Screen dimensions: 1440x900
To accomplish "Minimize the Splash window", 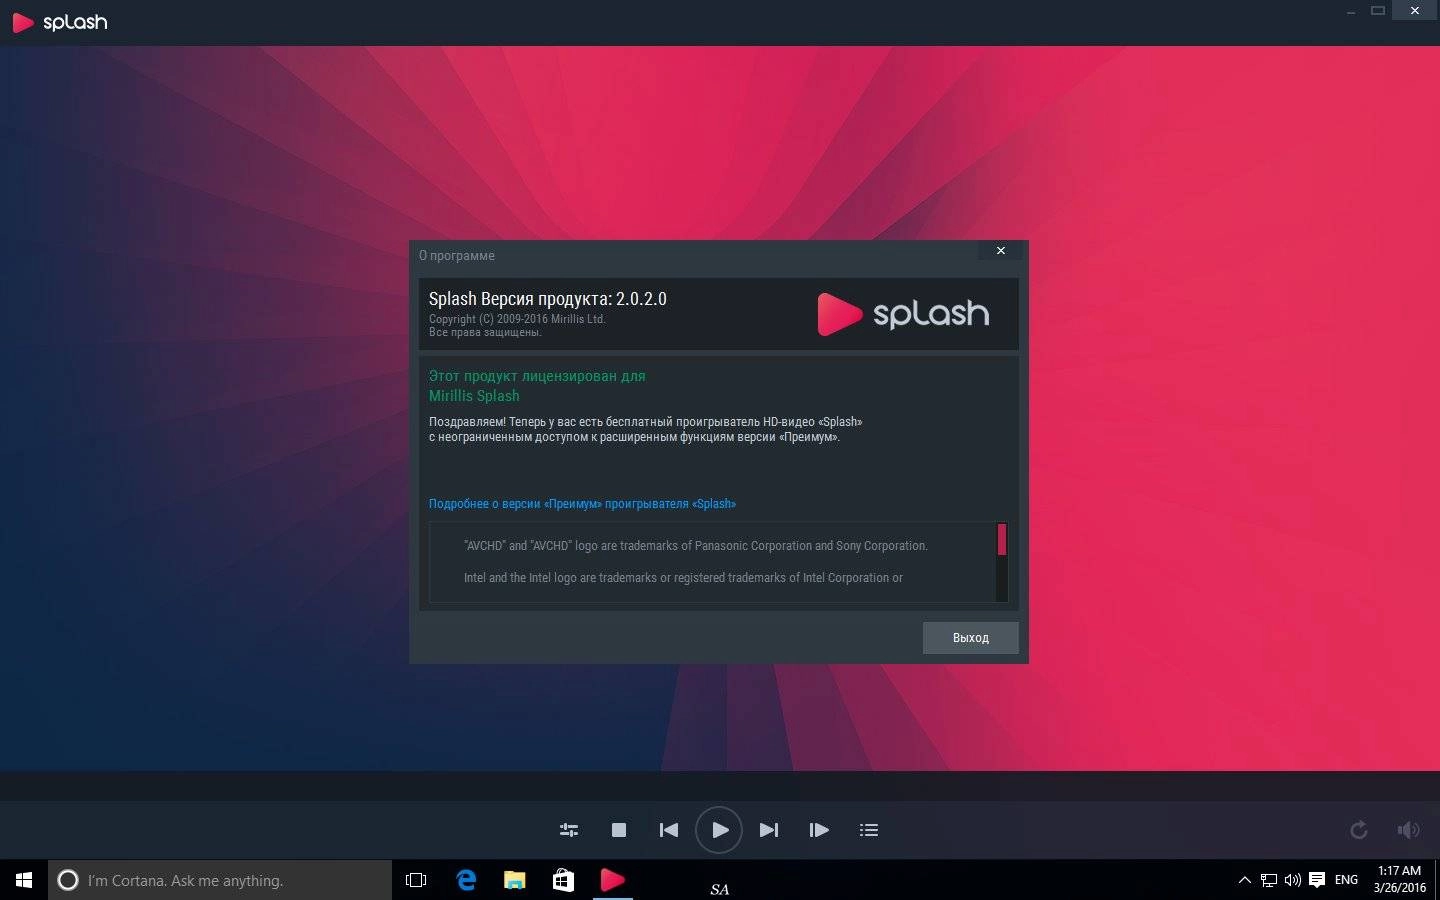I will [1351, 11].
